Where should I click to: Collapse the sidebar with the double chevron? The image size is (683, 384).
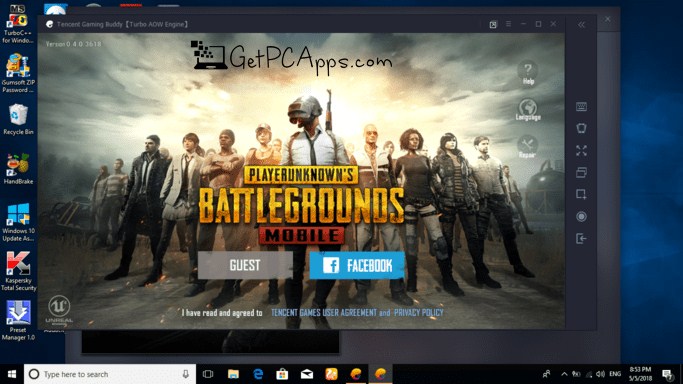pyautogui.click(x=581, y=25)
